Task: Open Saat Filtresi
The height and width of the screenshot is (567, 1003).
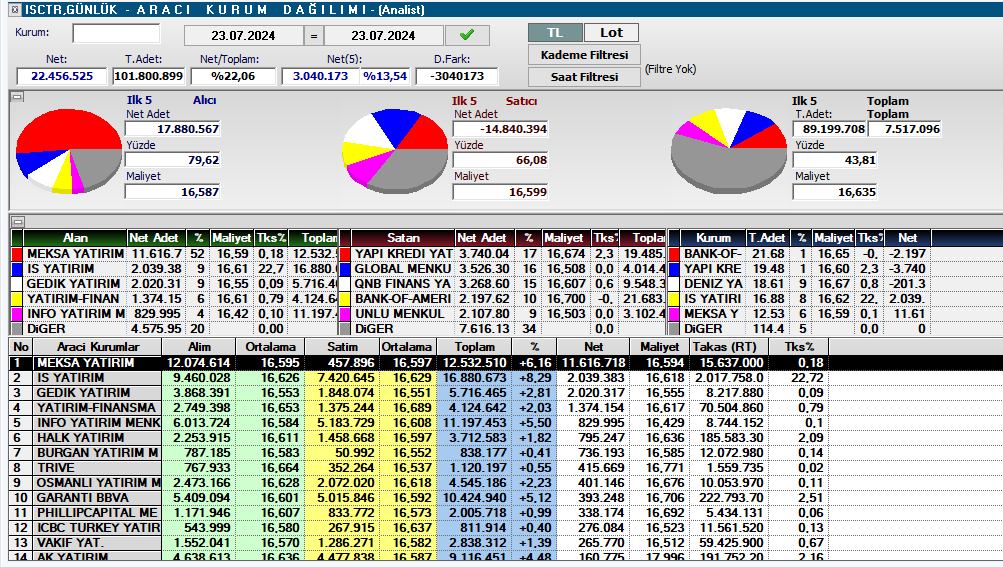Action: 584,77
